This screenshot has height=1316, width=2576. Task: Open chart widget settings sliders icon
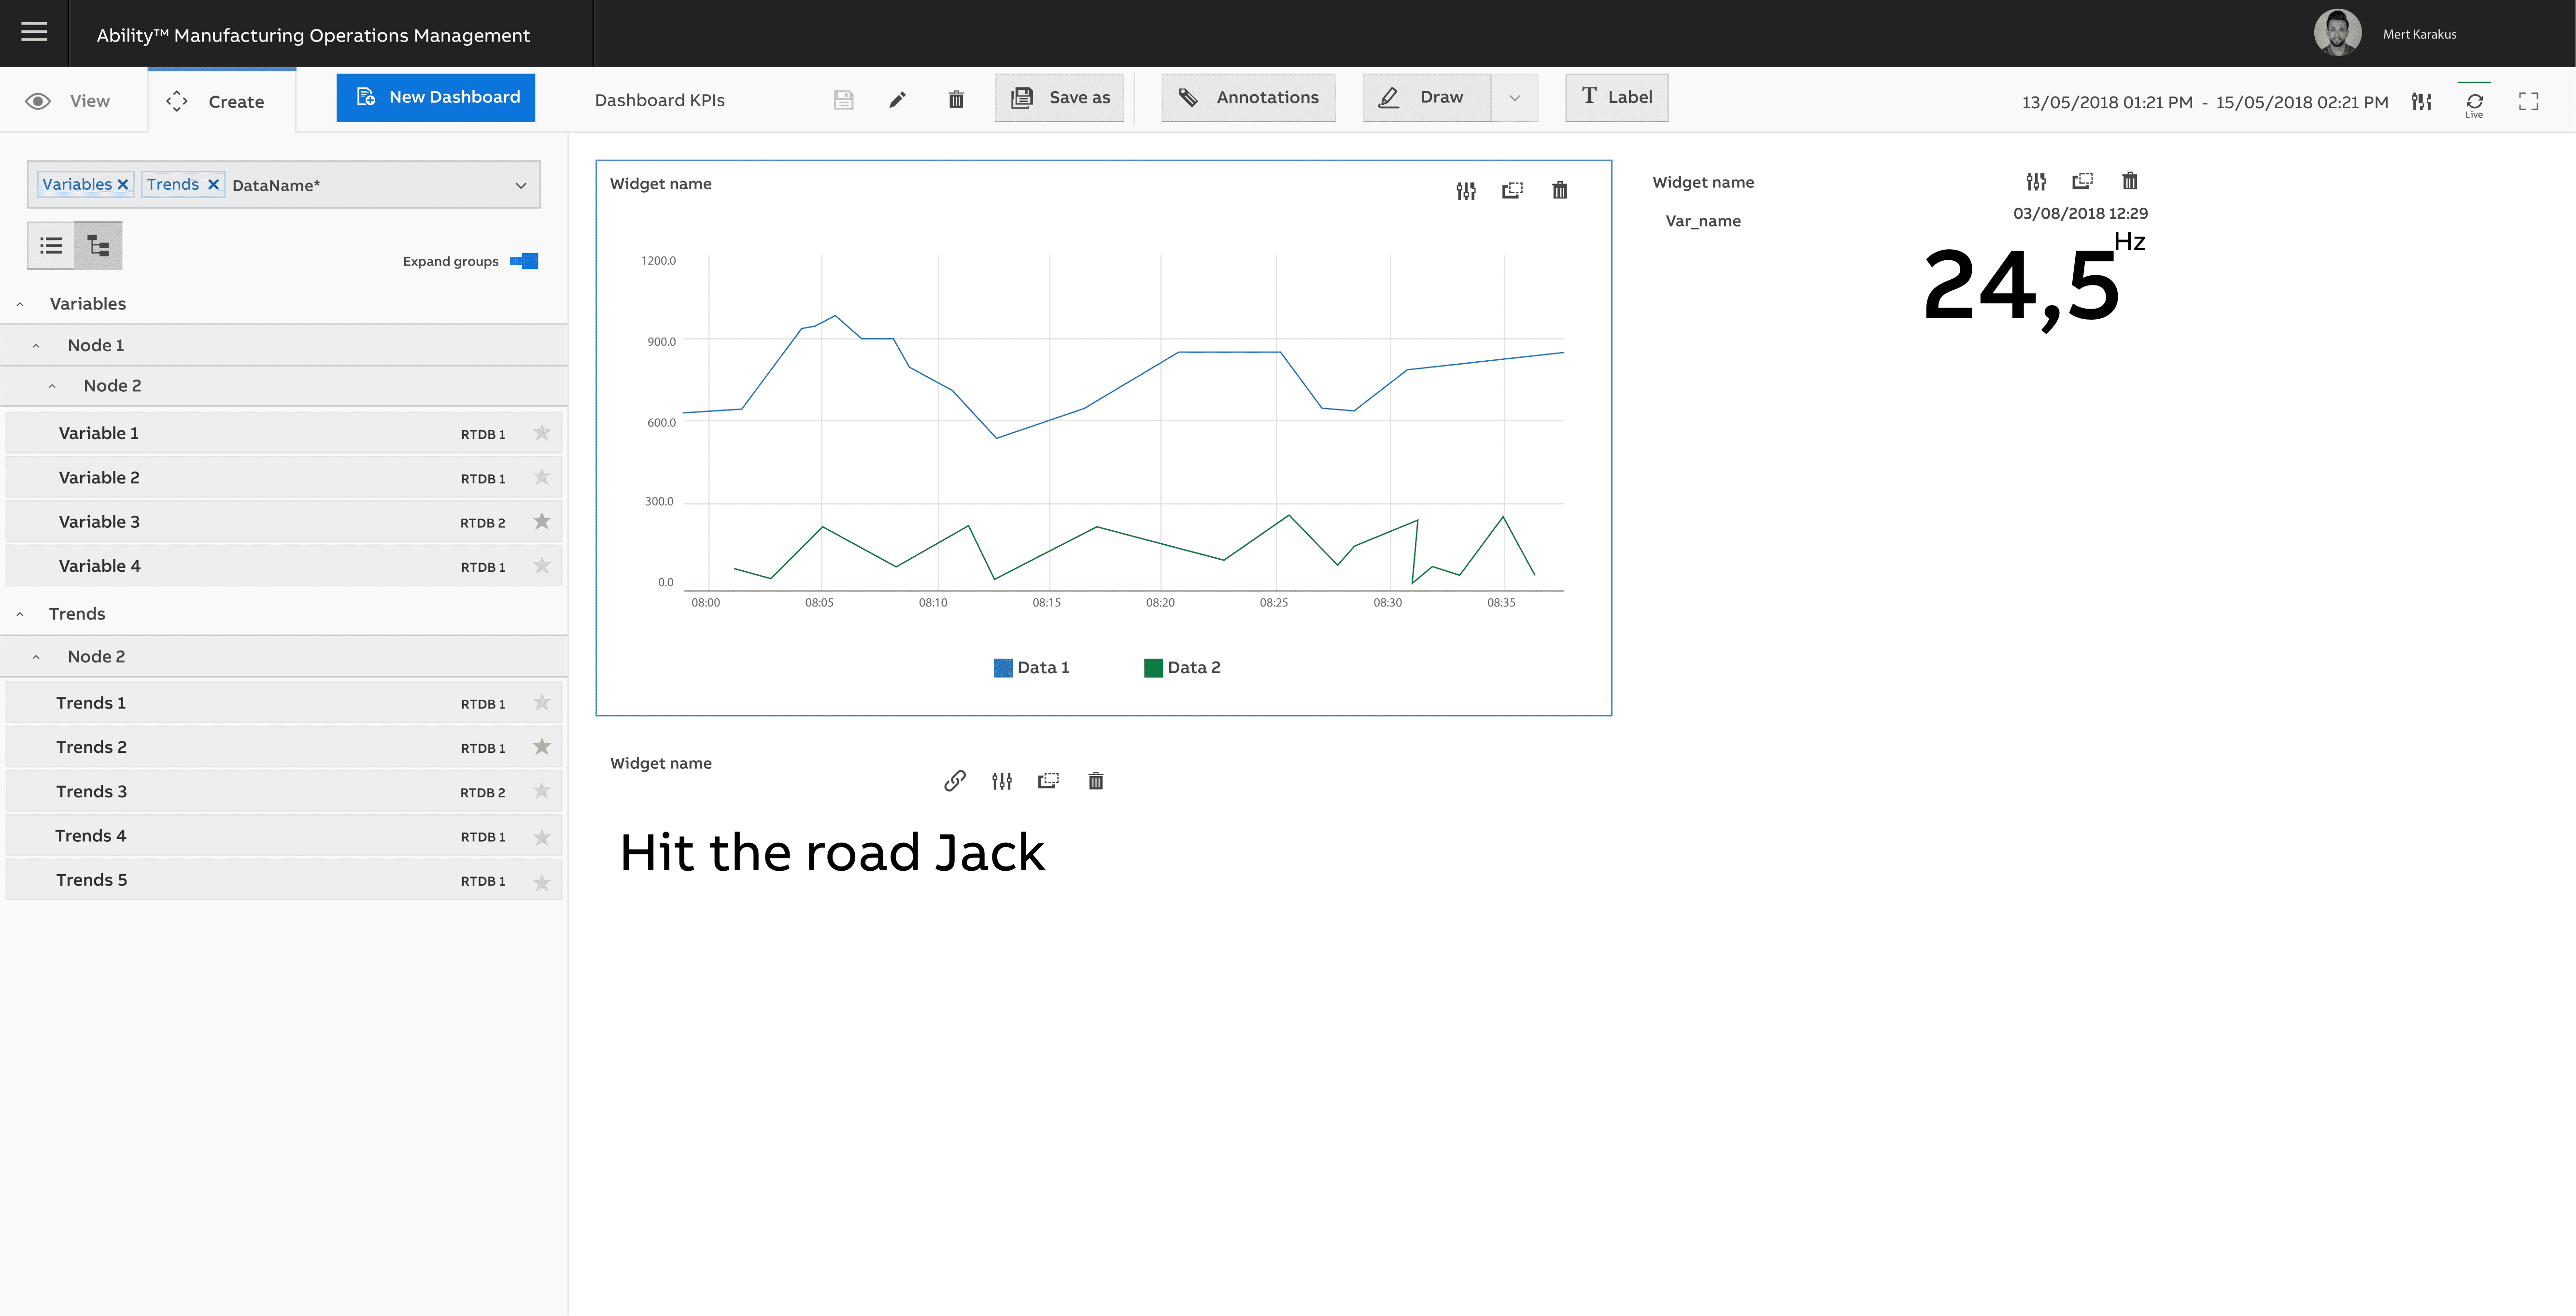click(1465, 191)
